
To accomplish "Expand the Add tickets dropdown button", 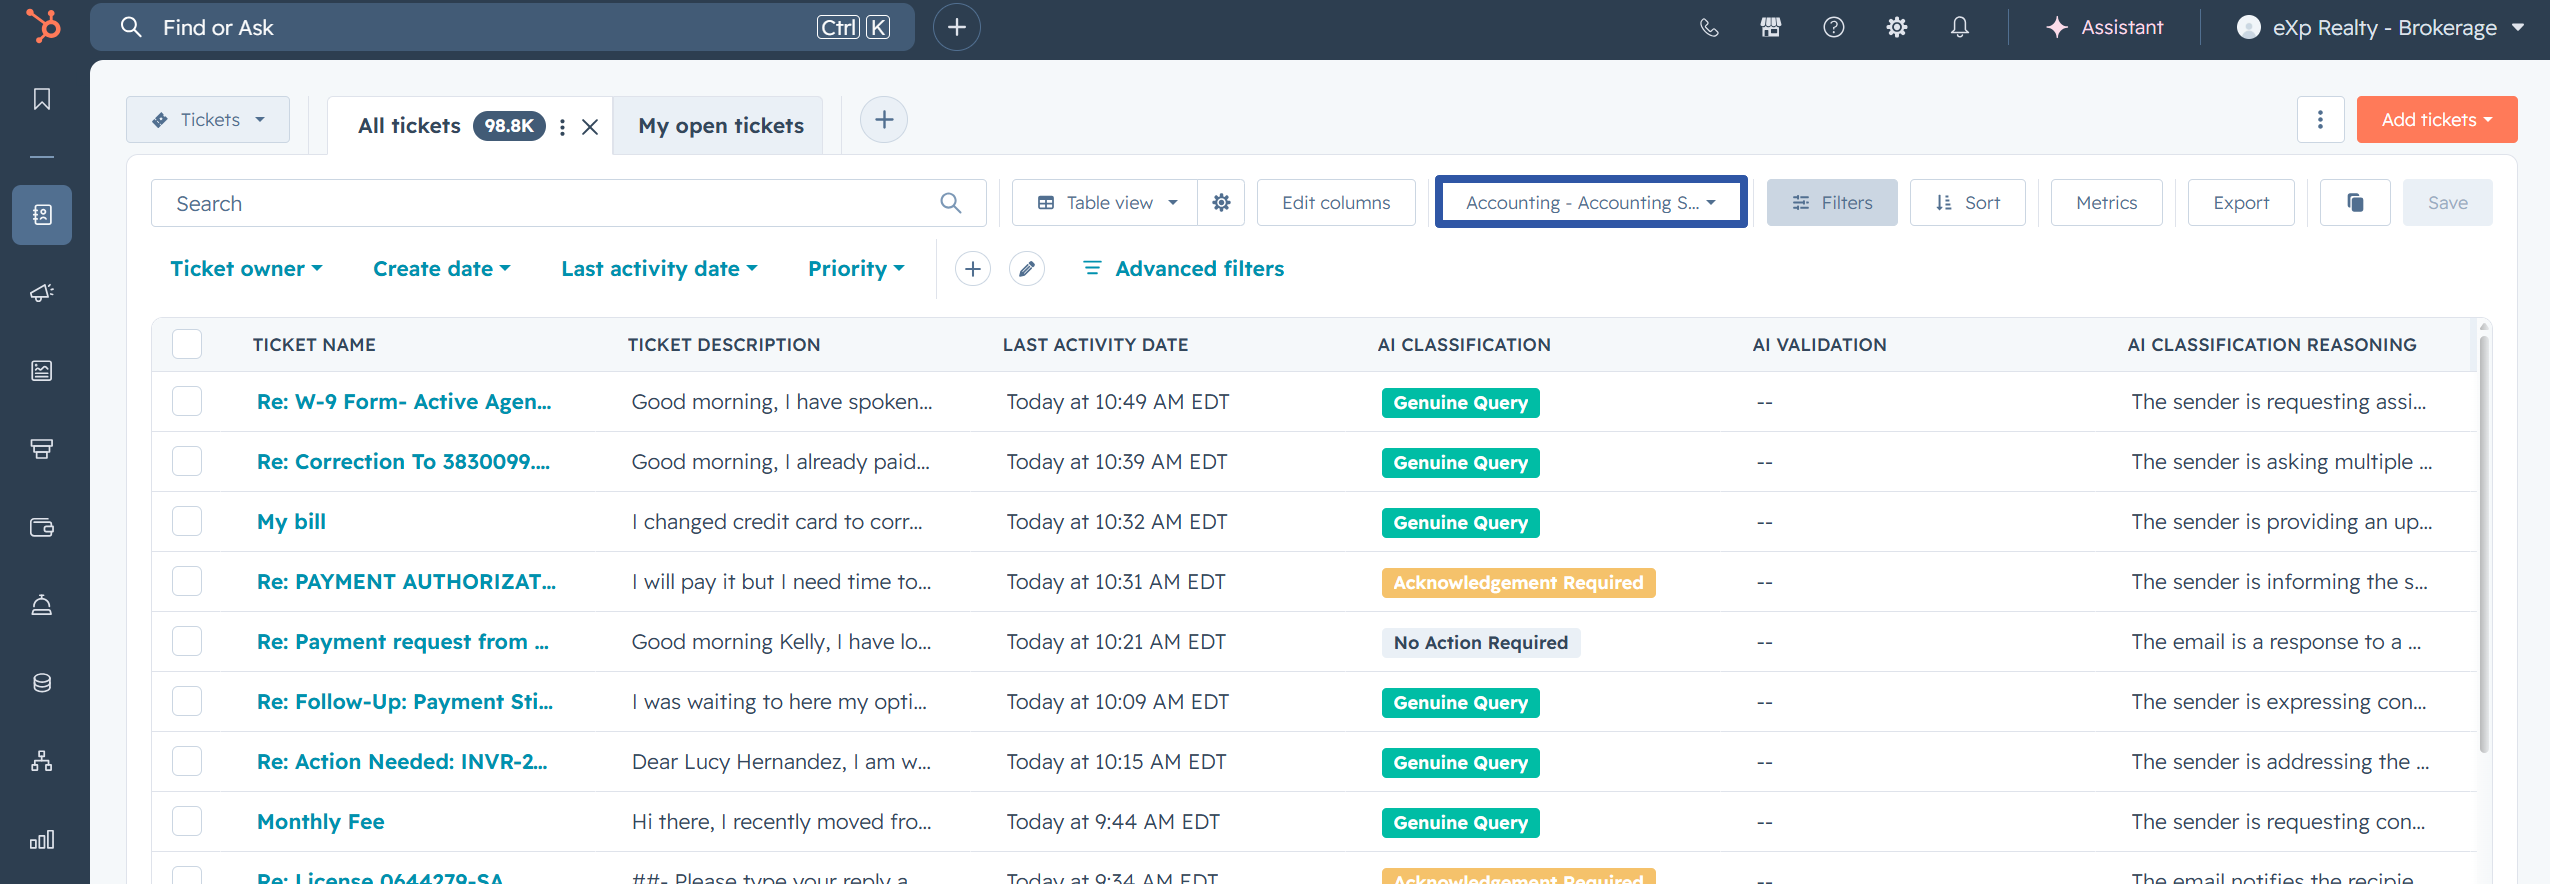I will (x=2437, y=120).
